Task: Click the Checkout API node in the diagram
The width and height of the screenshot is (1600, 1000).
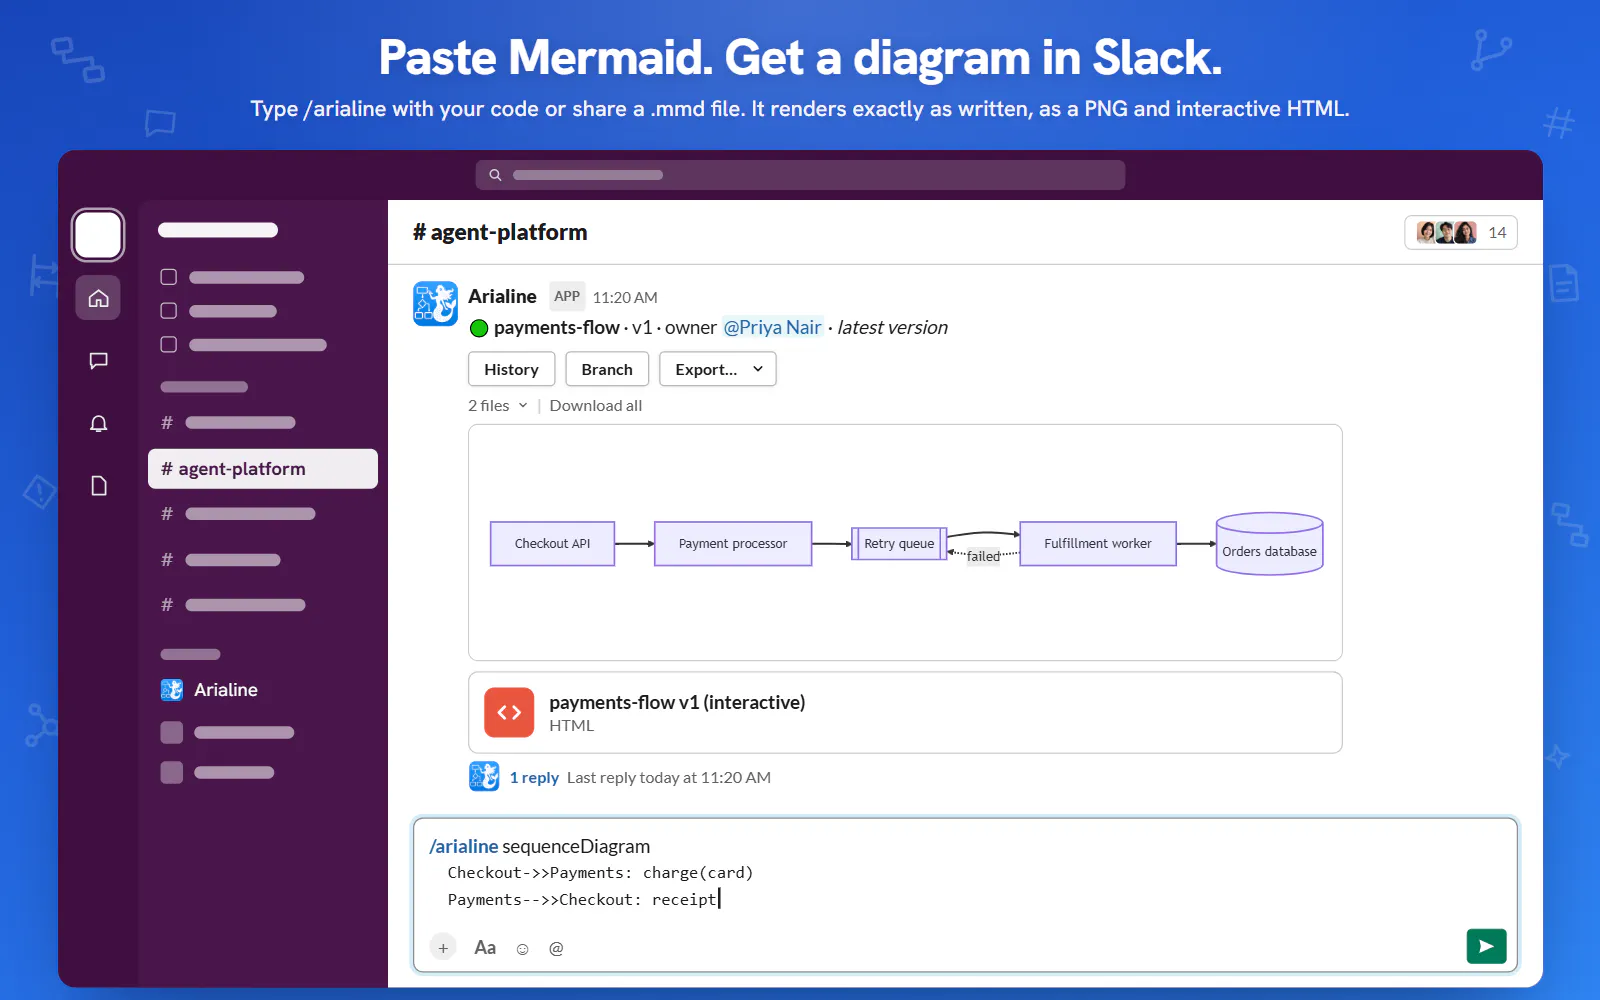Action: (x=552, y=544)
